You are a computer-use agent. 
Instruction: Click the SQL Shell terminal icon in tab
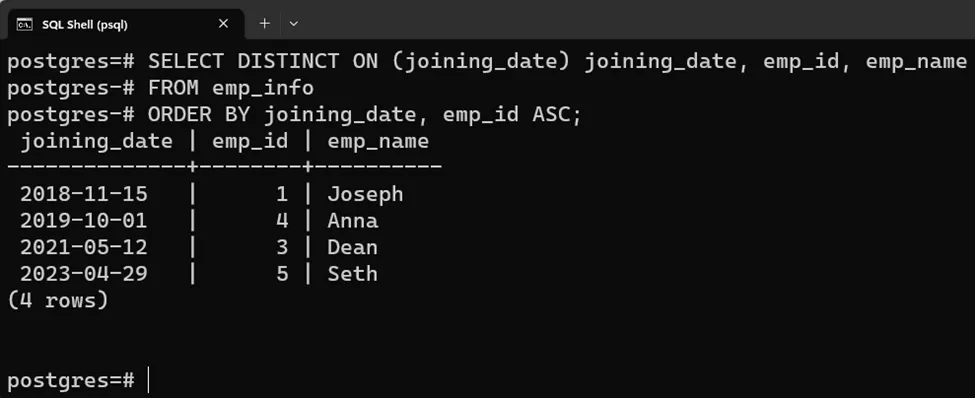click(24, 24)
